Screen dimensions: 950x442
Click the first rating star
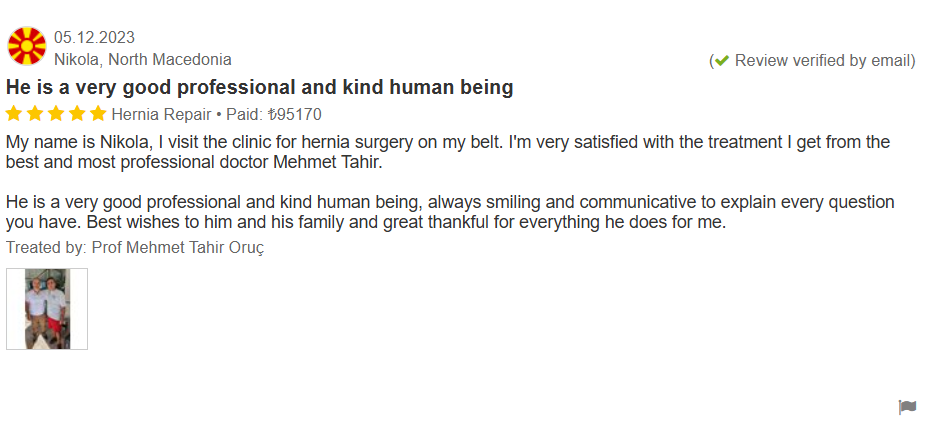[x=15, y=114]
